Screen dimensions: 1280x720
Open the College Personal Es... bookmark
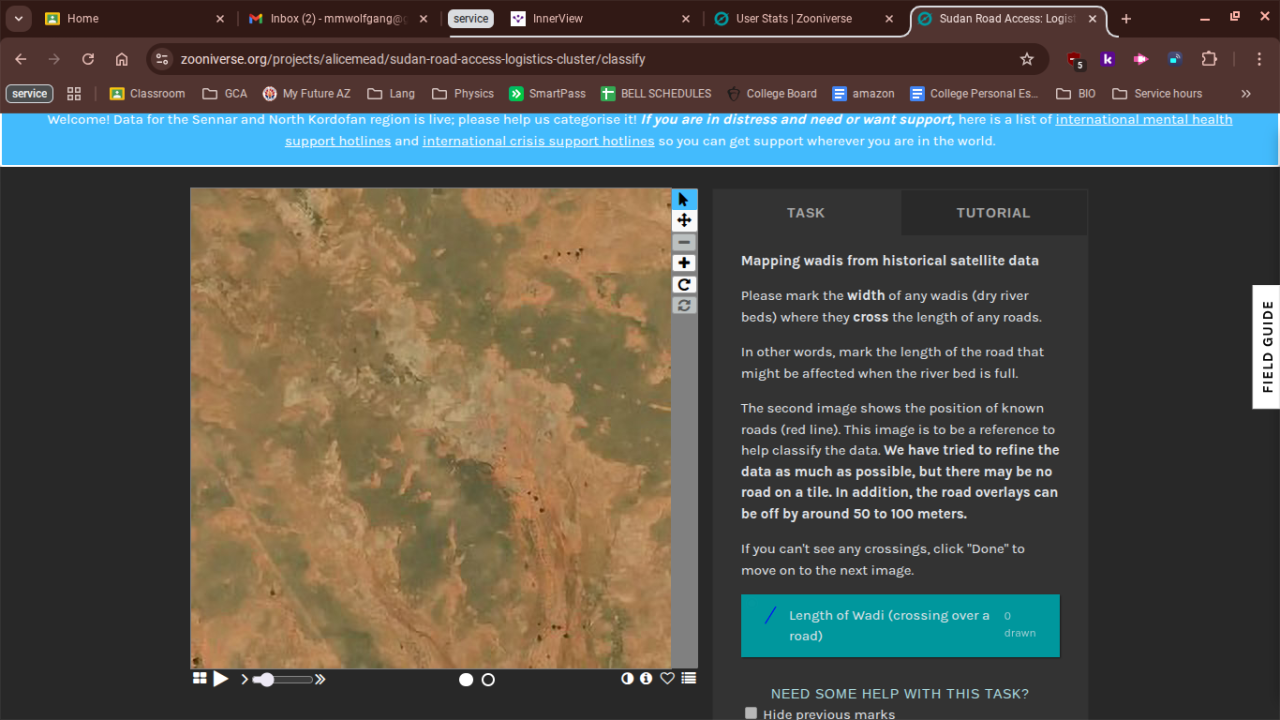coord(975,93)
